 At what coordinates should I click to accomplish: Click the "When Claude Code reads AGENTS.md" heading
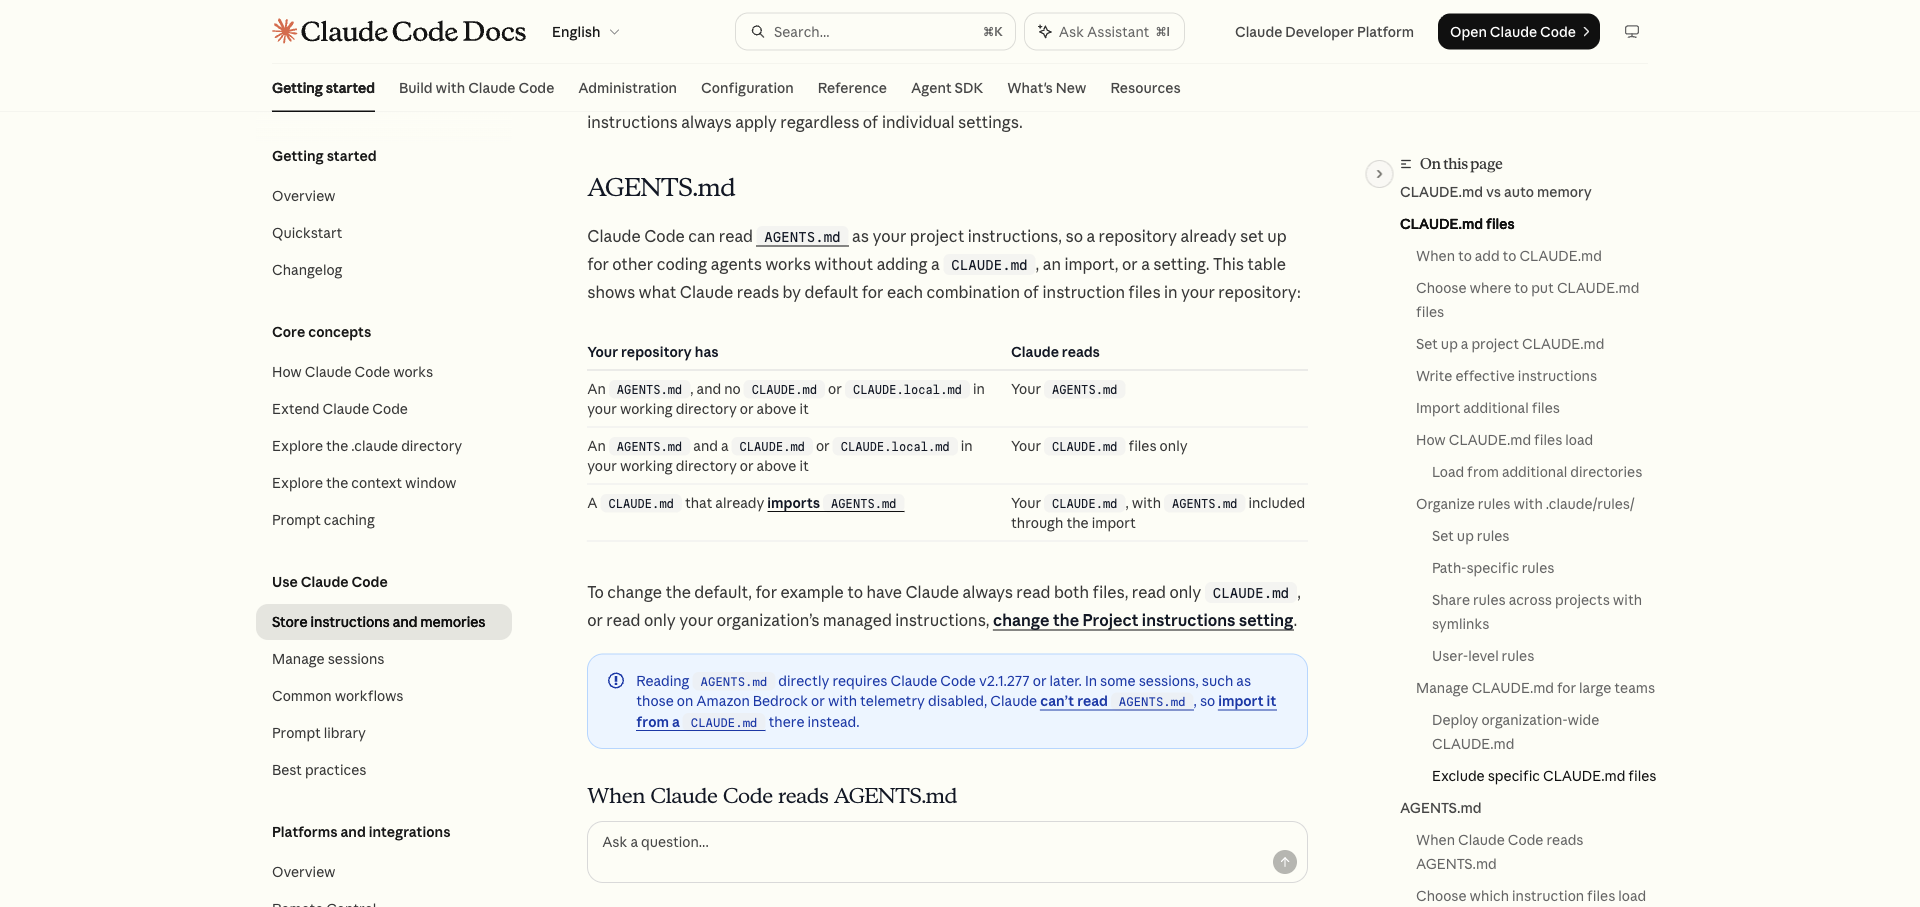771,796
